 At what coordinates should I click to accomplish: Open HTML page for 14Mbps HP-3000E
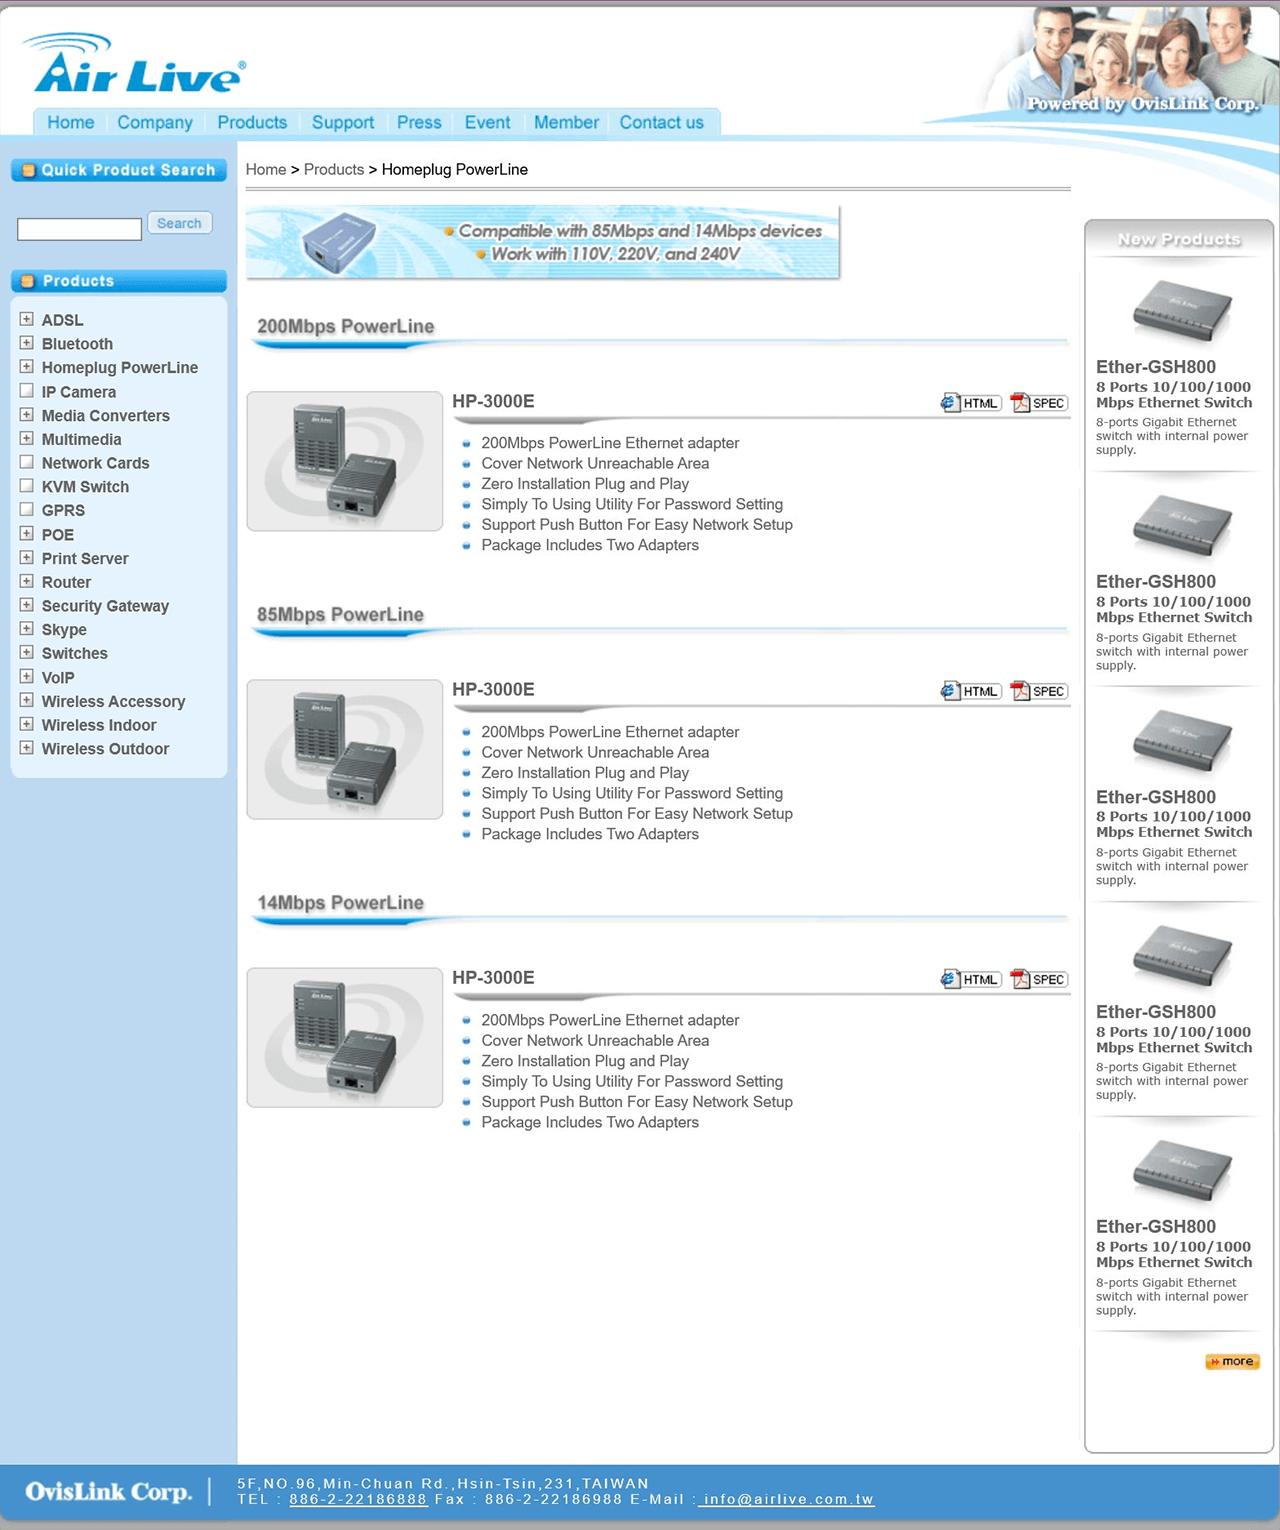tap(971, 979)
